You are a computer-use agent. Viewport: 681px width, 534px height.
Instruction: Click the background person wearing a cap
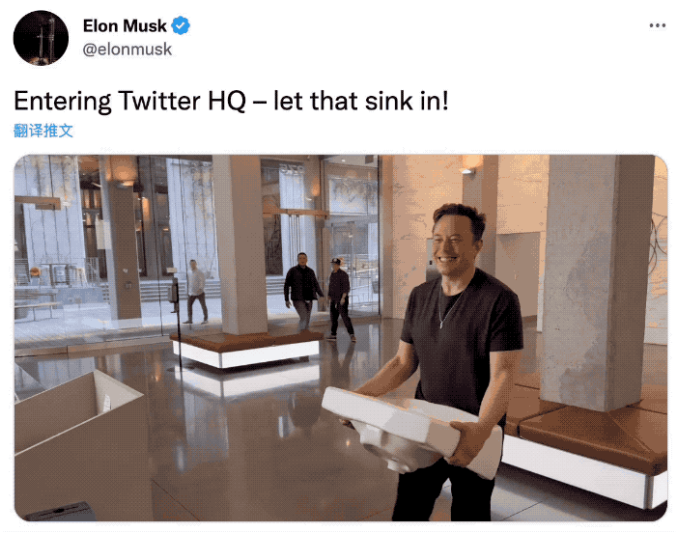(340, 299)
